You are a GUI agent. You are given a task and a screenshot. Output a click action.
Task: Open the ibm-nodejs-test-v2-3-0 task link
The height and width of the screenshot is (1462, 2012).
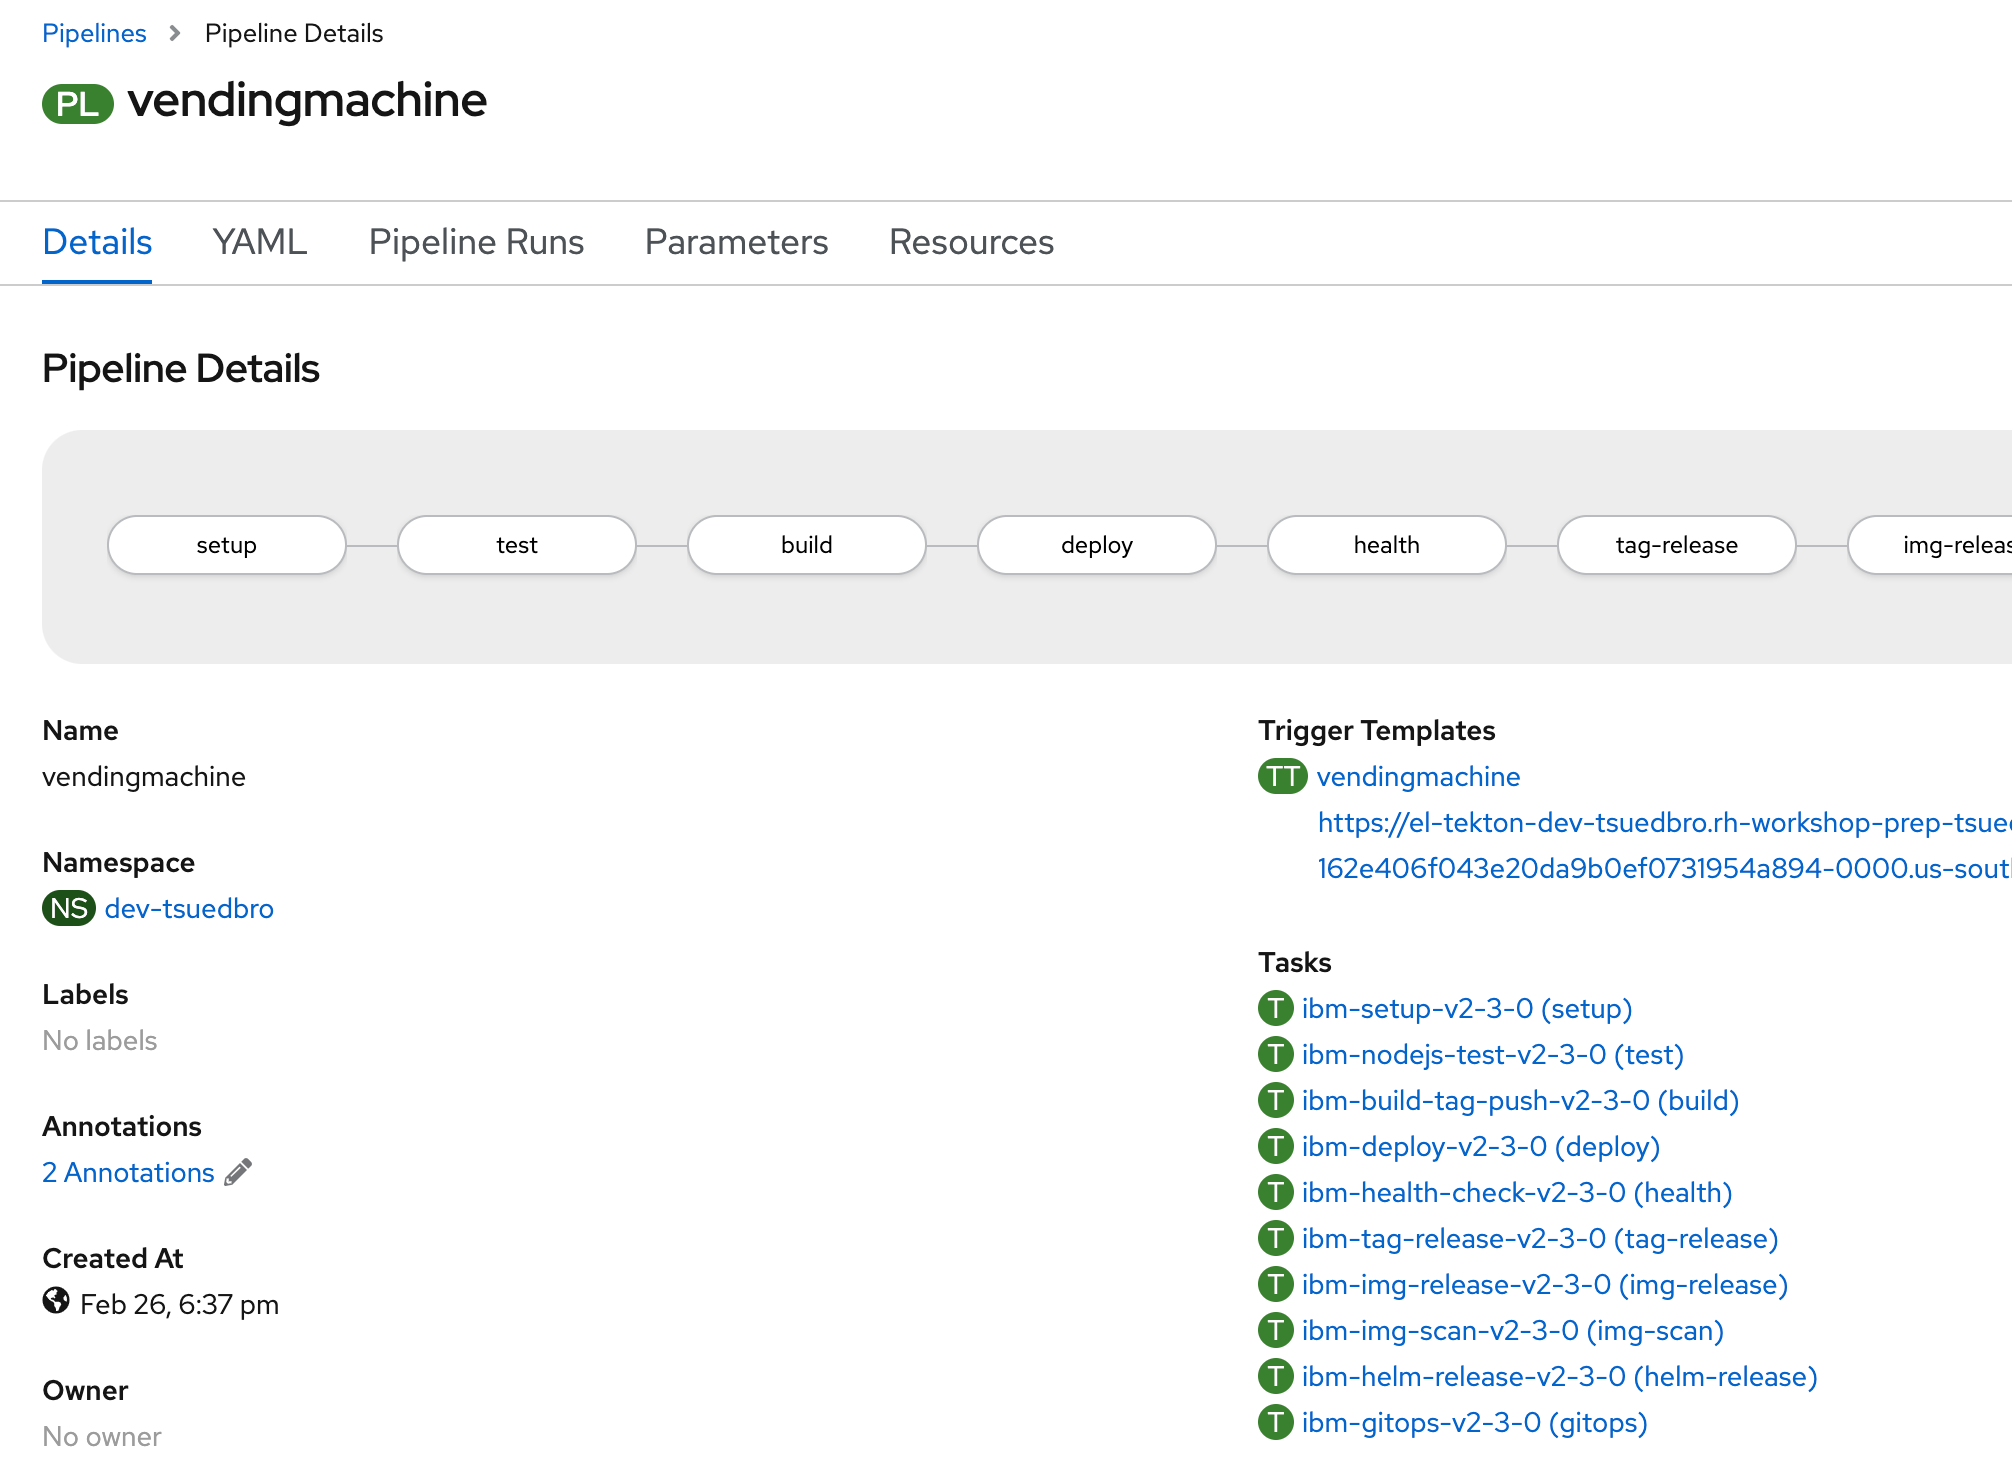tap(1492, 1054)
